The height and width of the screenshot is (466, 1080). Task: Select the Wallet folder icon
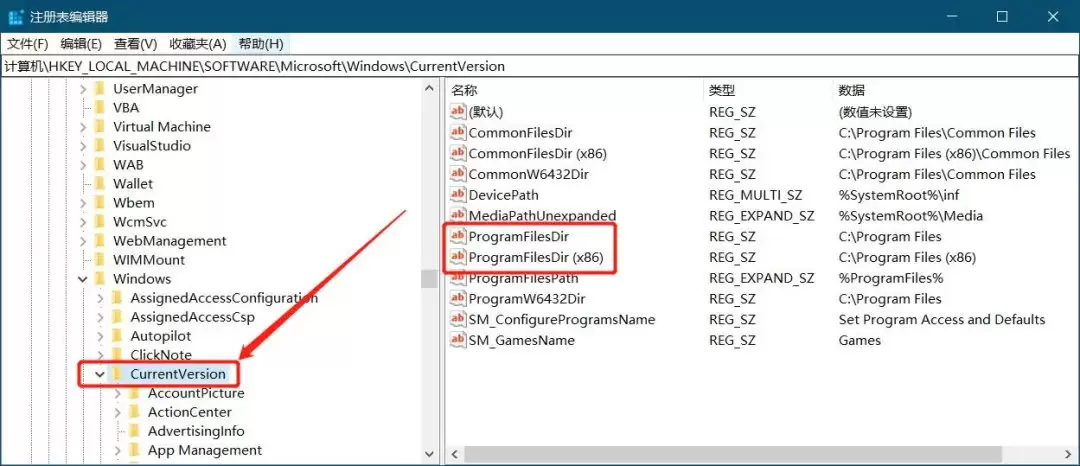tap(100, 184)
